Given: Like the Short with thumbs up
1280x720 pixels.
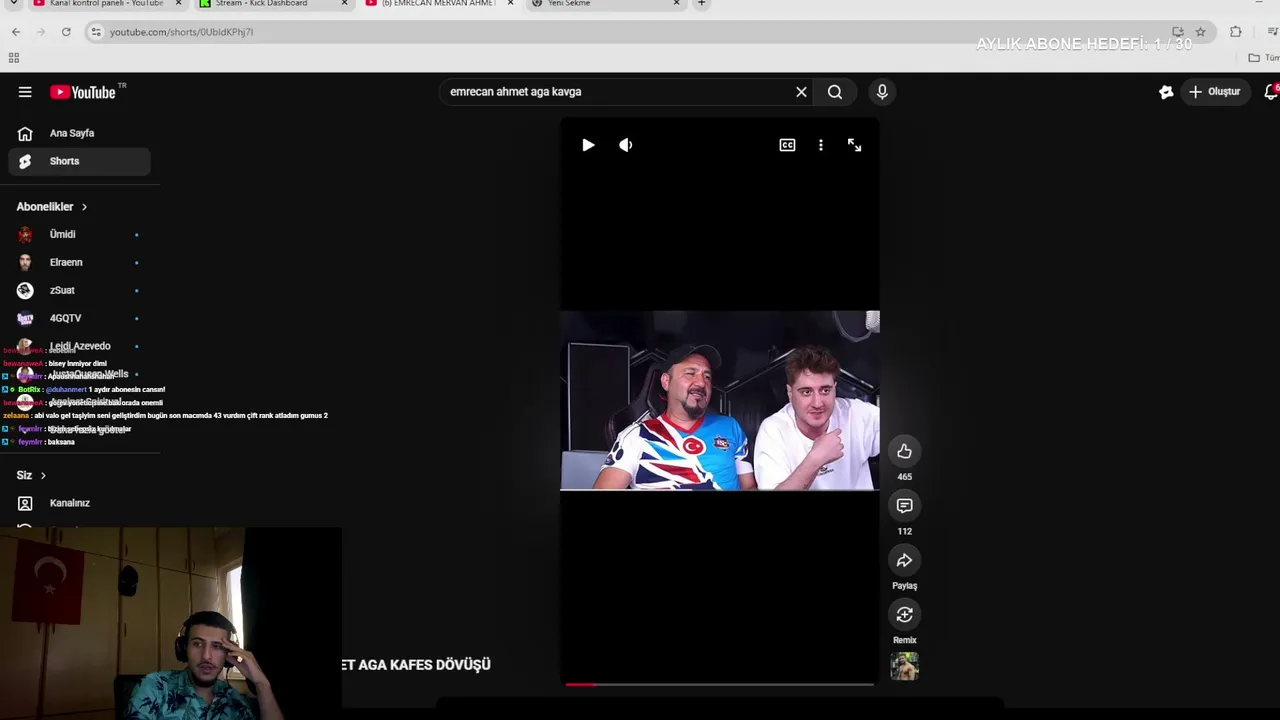Looking at the screenshot, I should click(x=904, y=451).
